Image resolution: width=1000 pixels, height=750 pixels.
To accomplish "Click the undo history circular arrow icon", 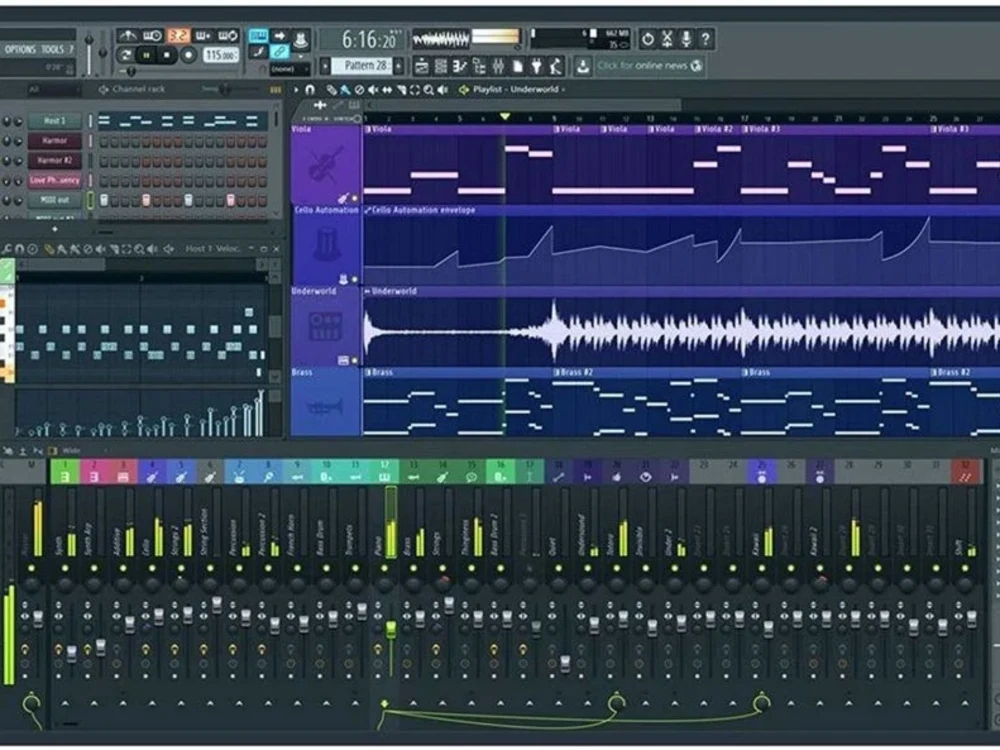I will coord(648,39).
